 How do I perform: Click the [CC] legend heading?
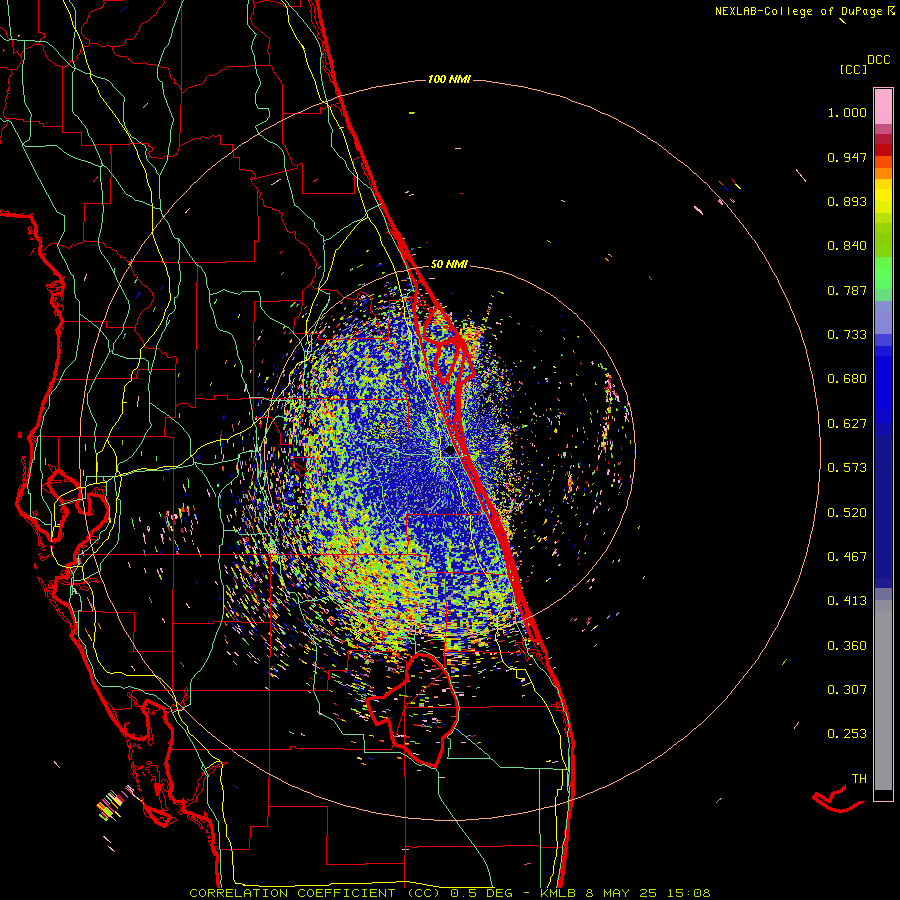[854, 69]
